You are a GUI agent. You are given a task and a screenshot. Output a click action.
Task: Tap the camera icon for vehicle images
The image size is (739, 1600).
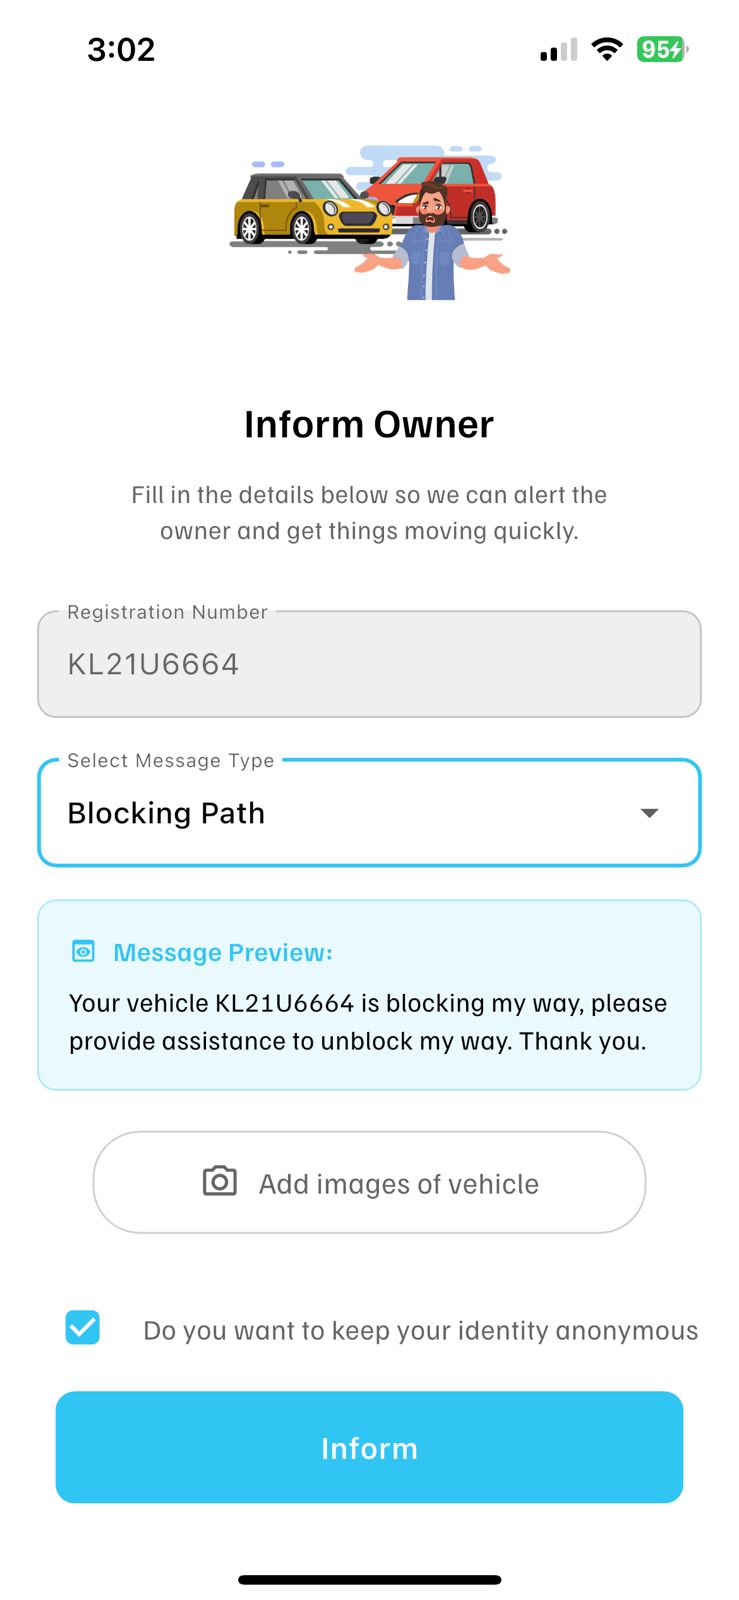tap(219, 1181)
